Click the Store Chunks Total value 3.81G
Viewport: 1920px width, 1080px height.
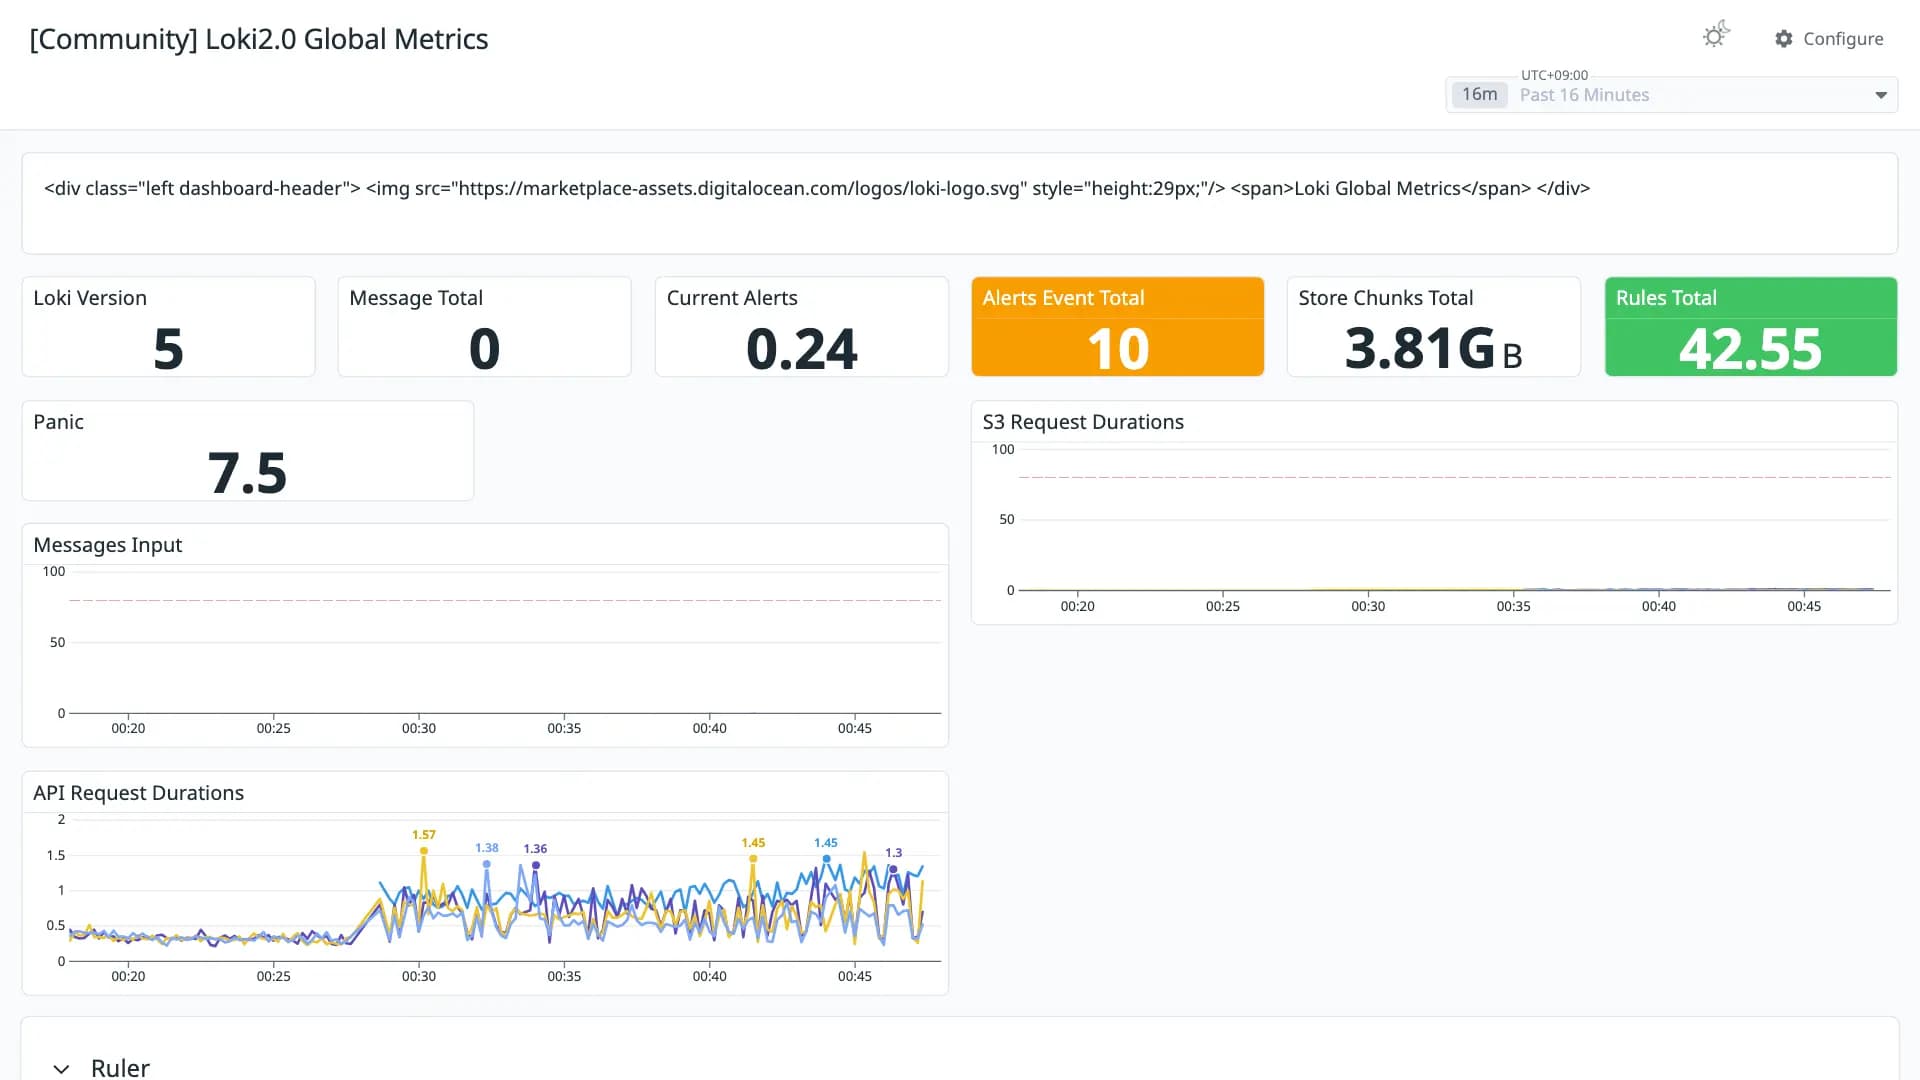pyautogui.click(x=1433, y=349)
